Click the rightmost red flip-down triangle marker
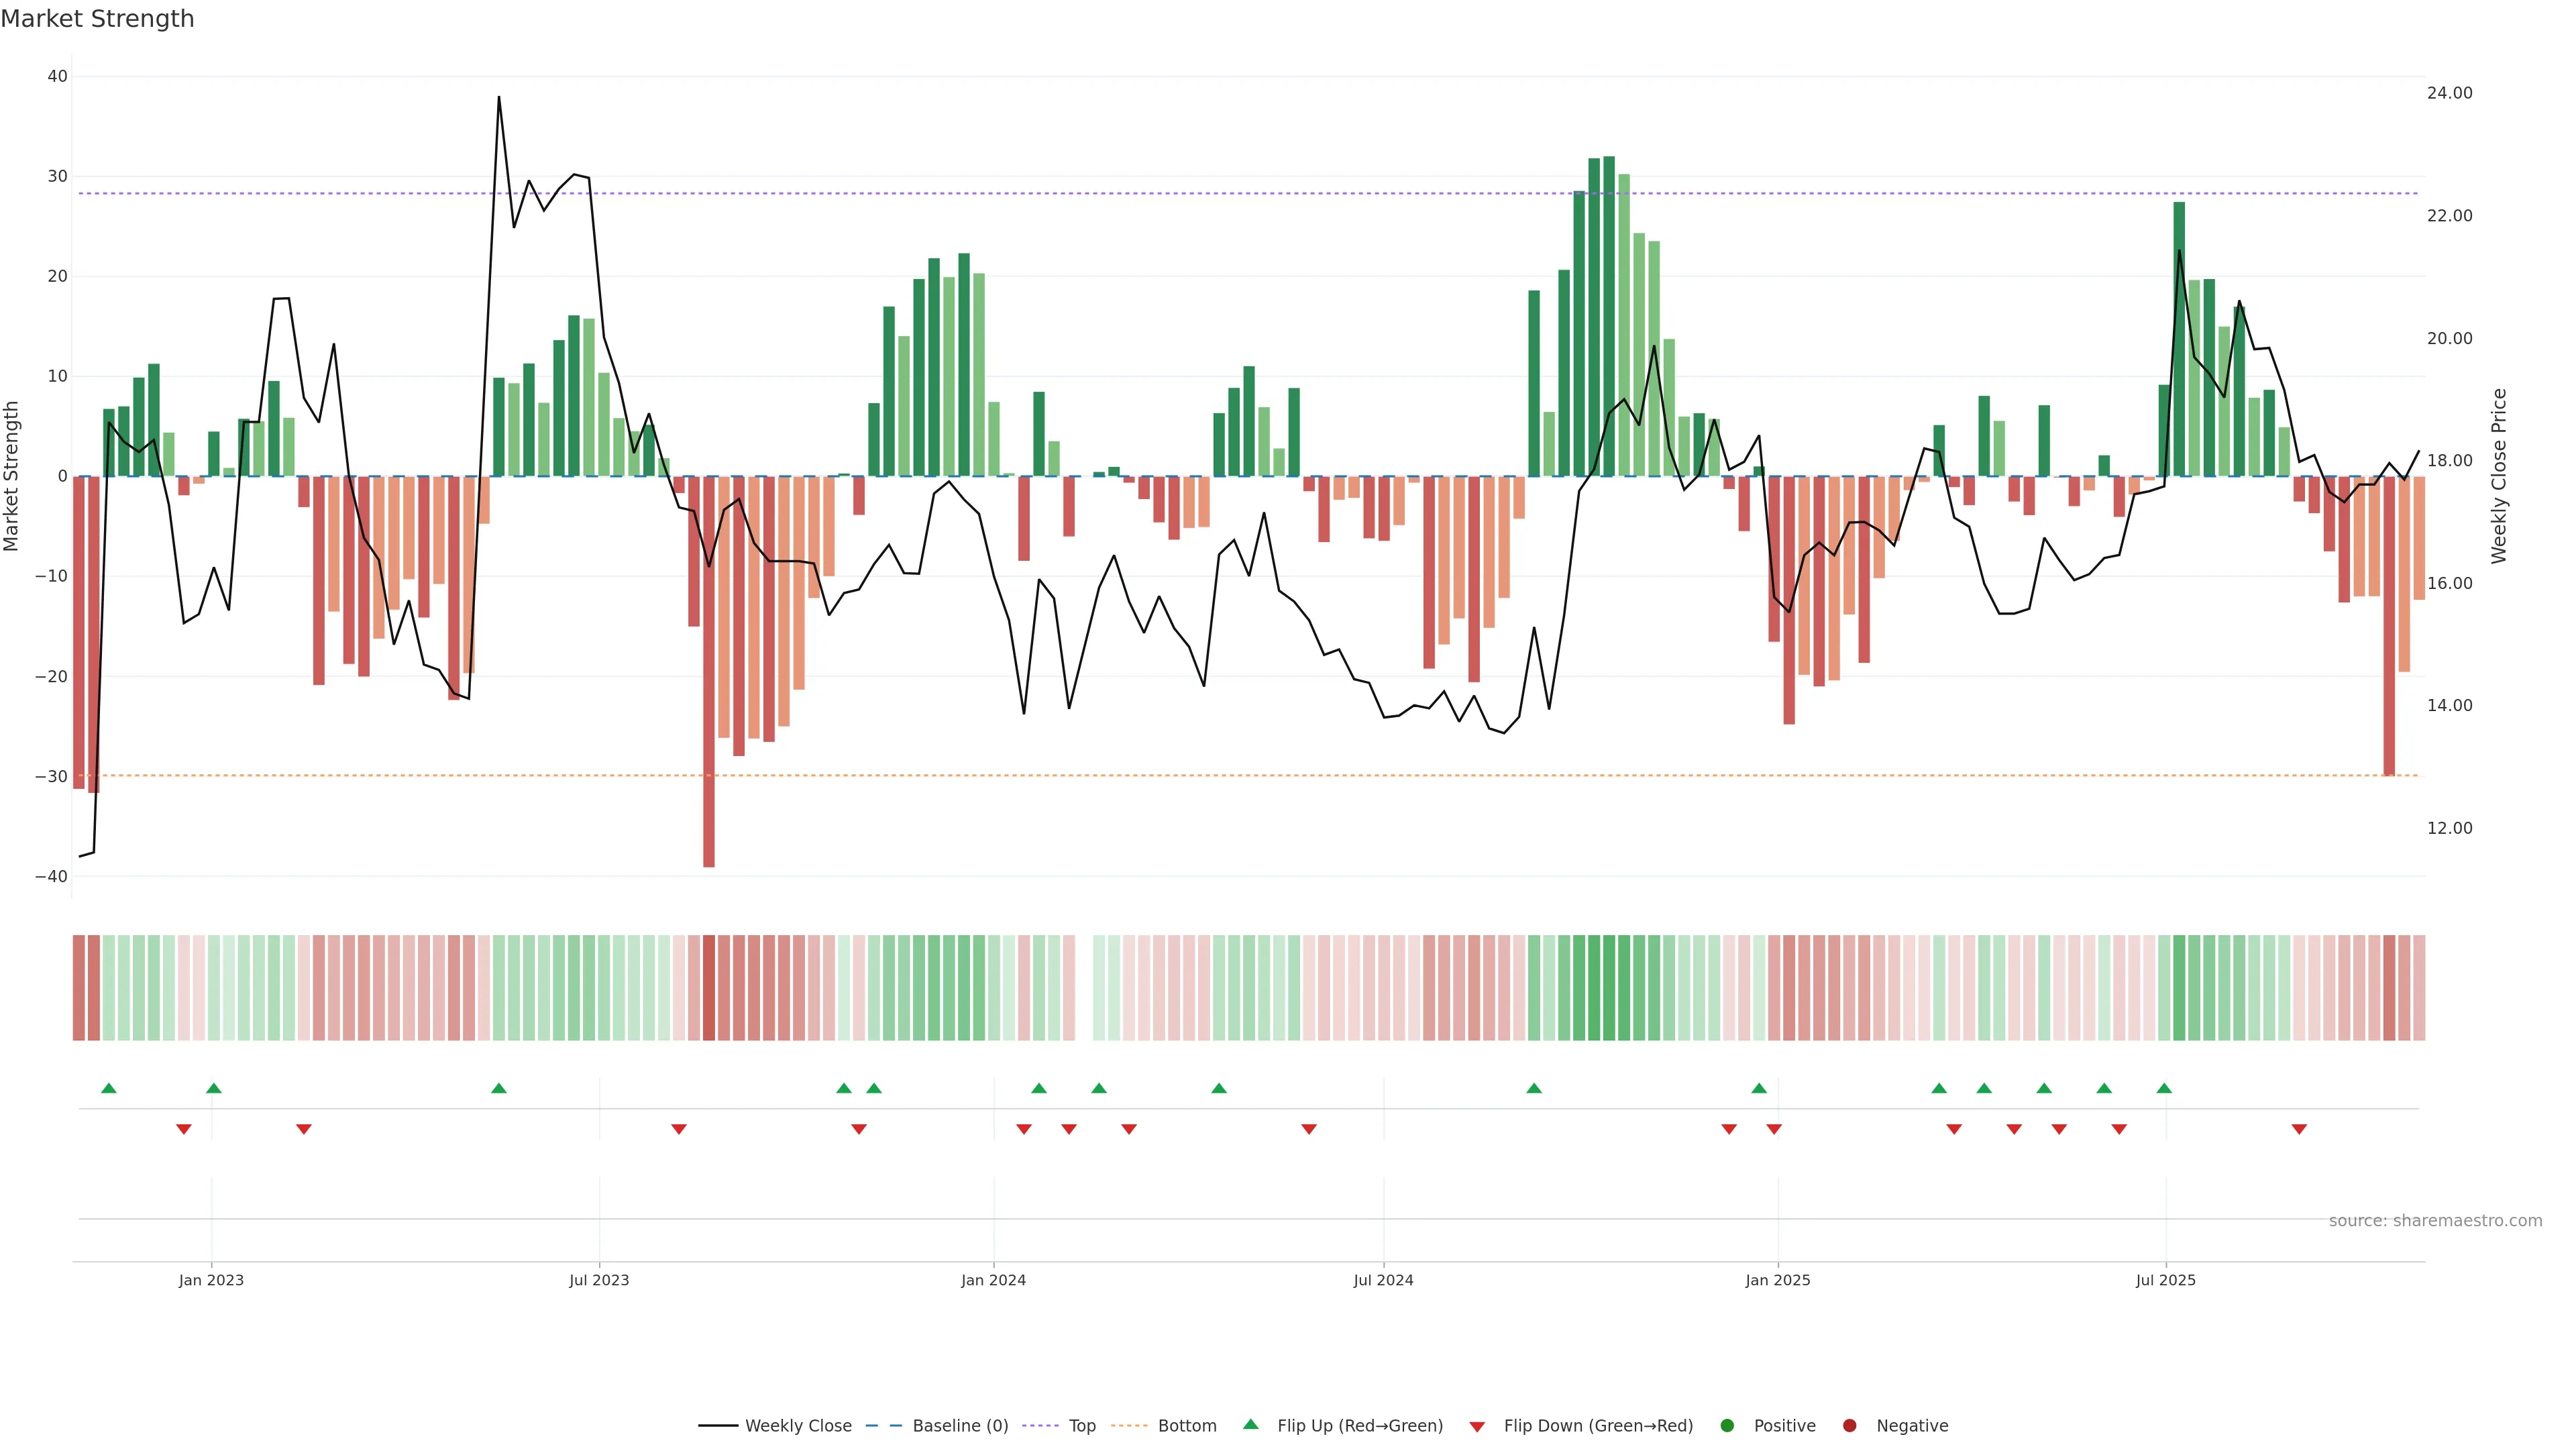 point(2299,1129)
